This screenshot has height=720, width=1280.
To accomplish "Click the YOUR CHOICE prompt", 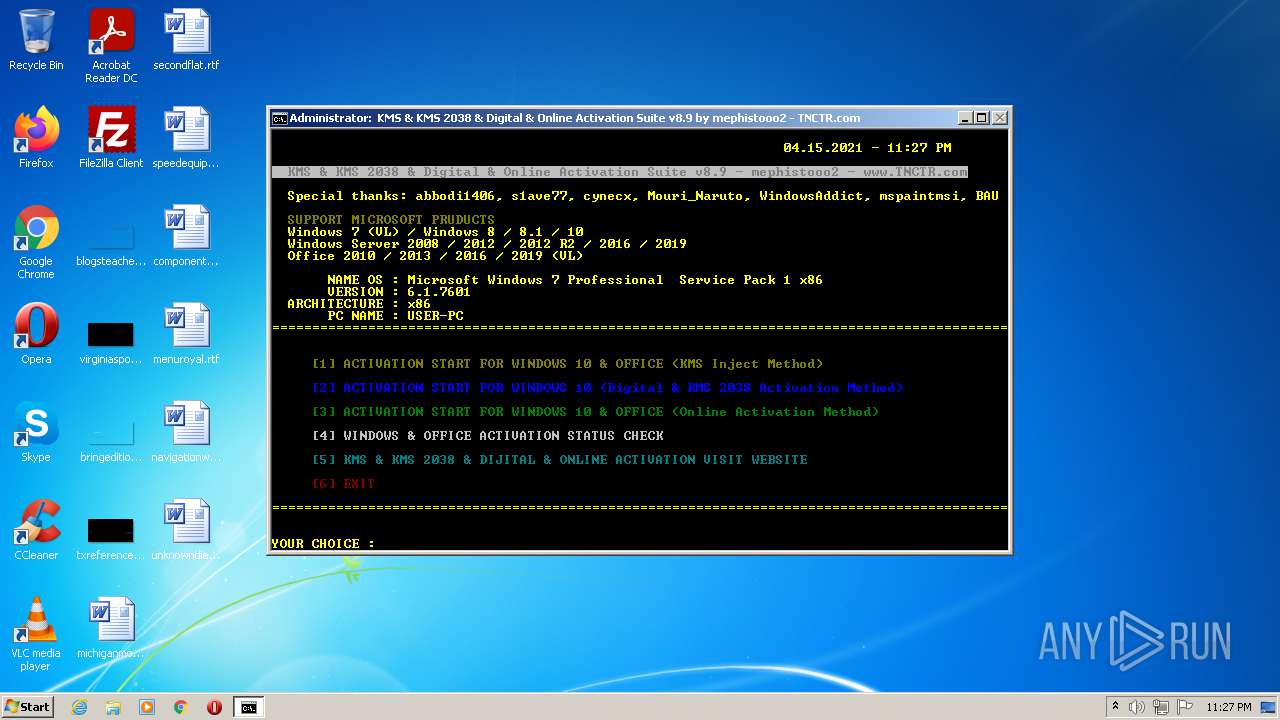I will coord(322,544).
